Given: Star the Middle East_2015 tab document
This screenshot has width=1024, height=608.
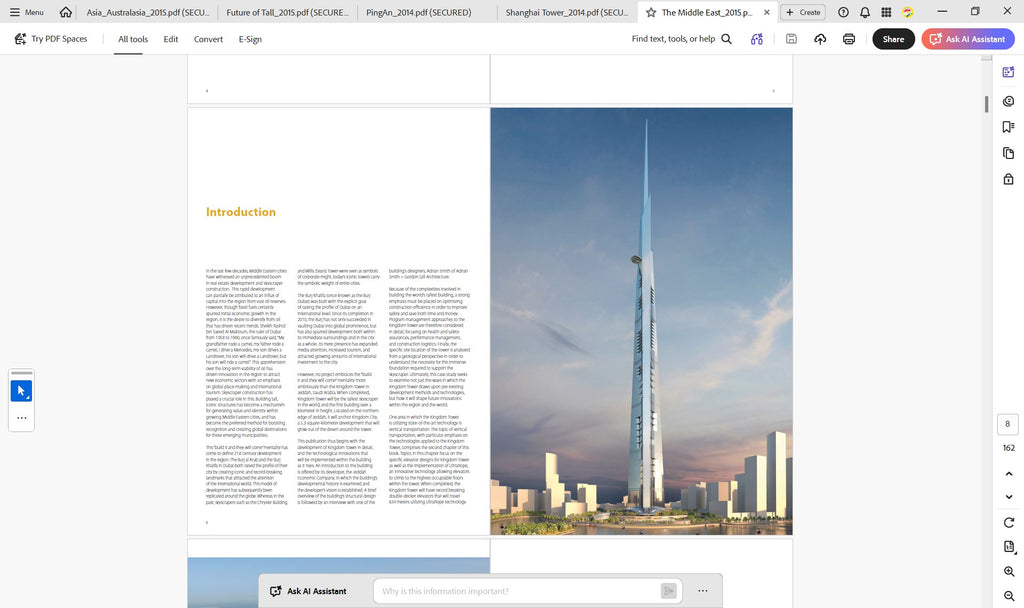Looking at the screenshot, I should click(650, 12).
